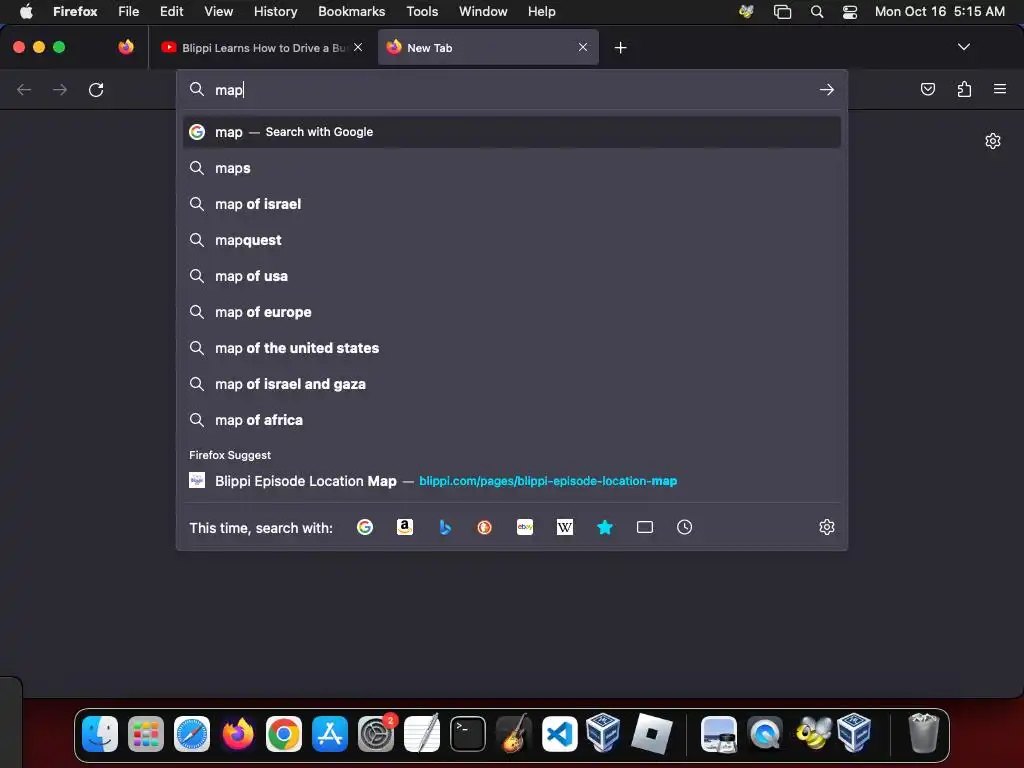Viewport: 1024px width, 768px height.
Task: Open the View menu
Action: tap(218, 11)
